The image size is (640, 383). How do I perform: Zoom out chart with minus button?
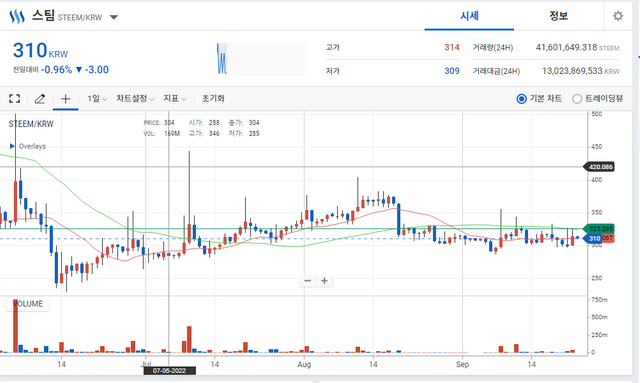pyautogui.click(x=308, y=281)
